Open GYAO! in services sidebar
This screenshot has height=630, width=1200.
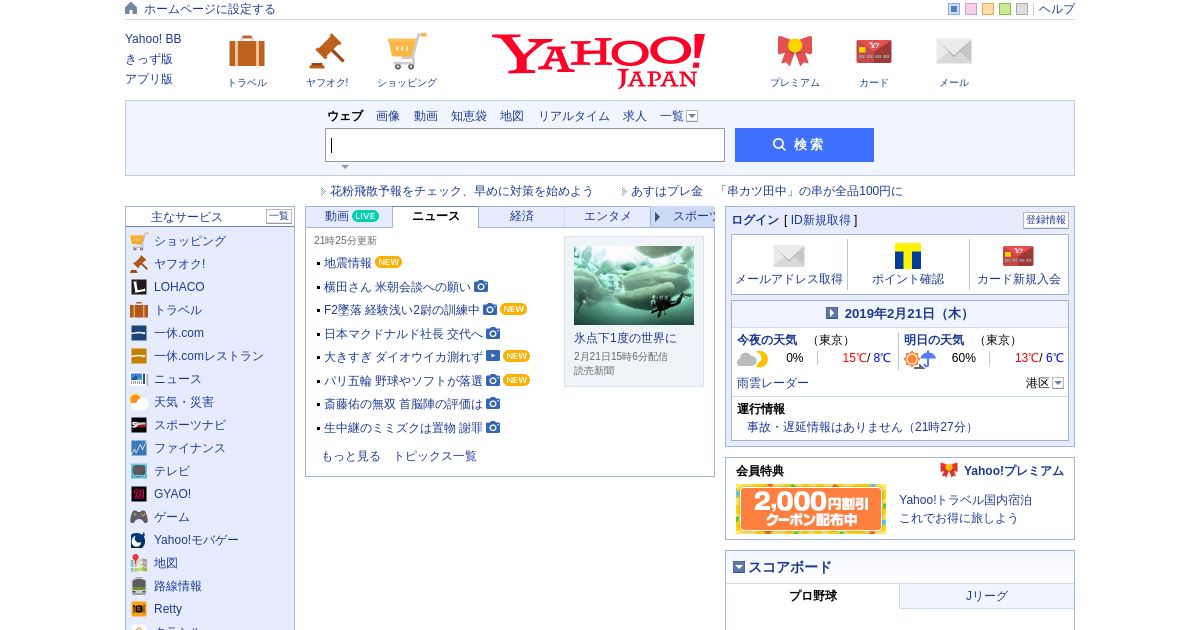172,494
